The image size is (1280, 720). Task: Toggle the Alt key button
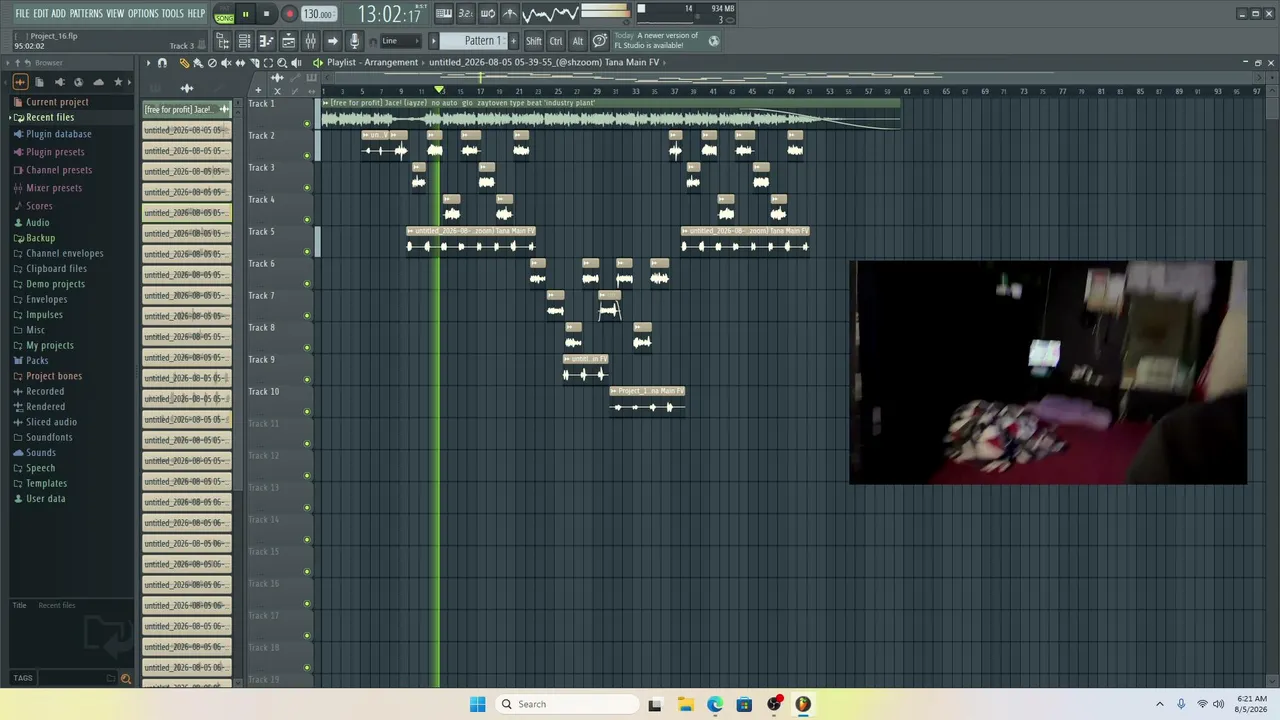pos(578,41)
